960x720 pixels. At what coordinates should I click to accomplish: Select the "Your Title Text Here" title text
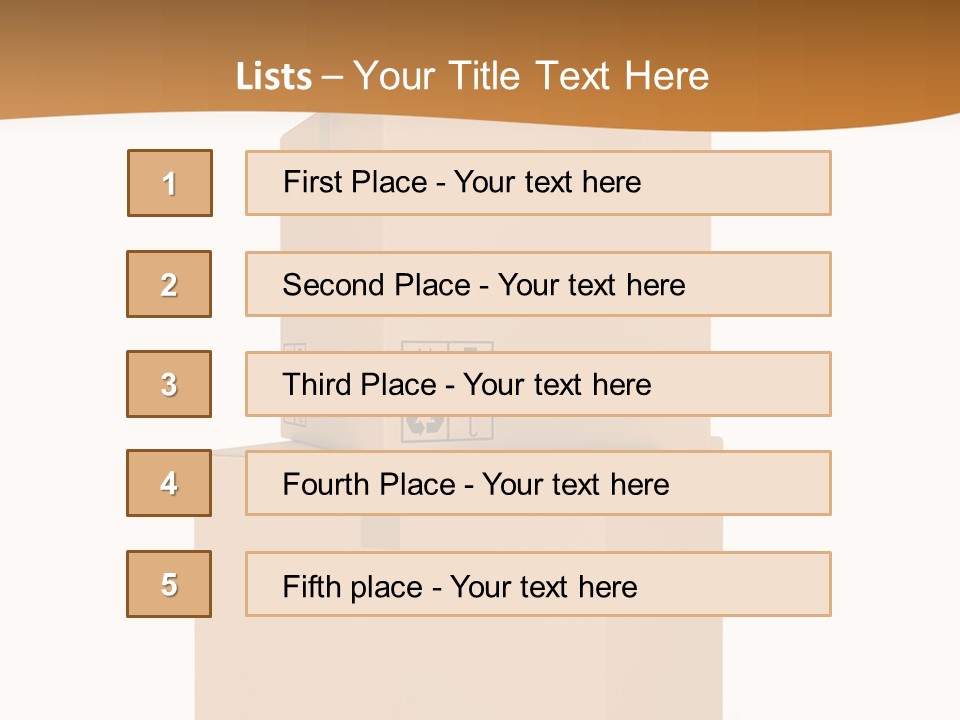click(531, 76)
